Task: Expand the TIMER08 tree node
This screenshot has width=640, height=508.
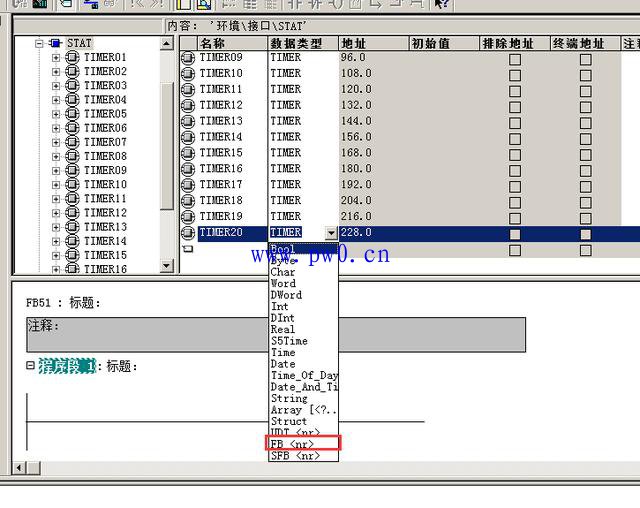Action: (x=56, y=157)
